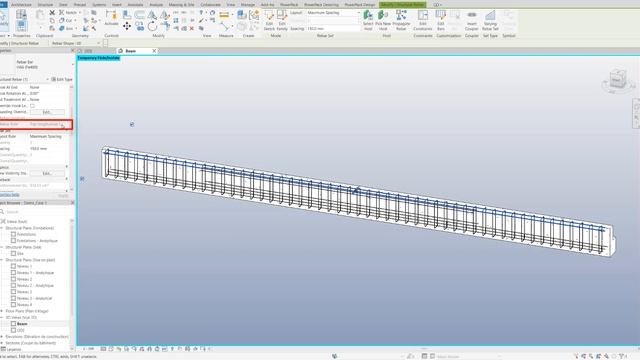Open Edit Sketch mode
The width and height of the screenshot is (640, 360).
(x=269, y=20)
